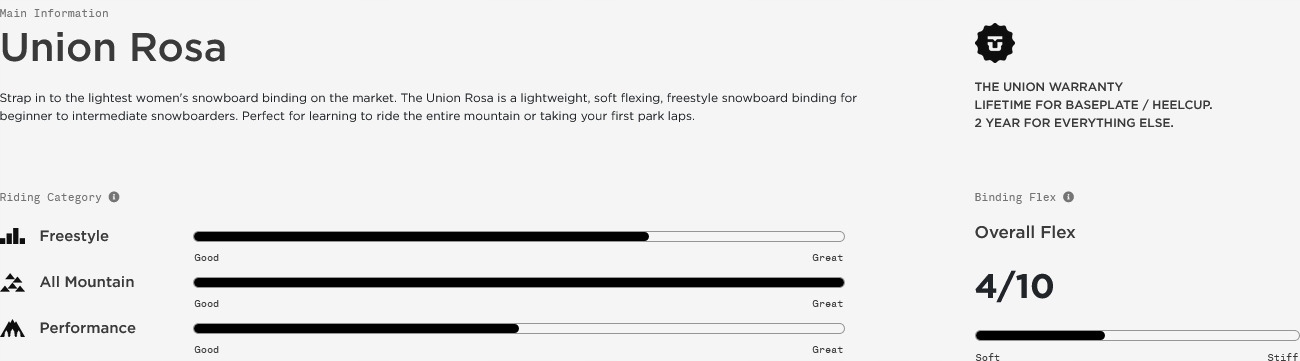Click the Union Warranty text block
The width and height of the screenshot is (1300, 361).
click(1093, 105)
